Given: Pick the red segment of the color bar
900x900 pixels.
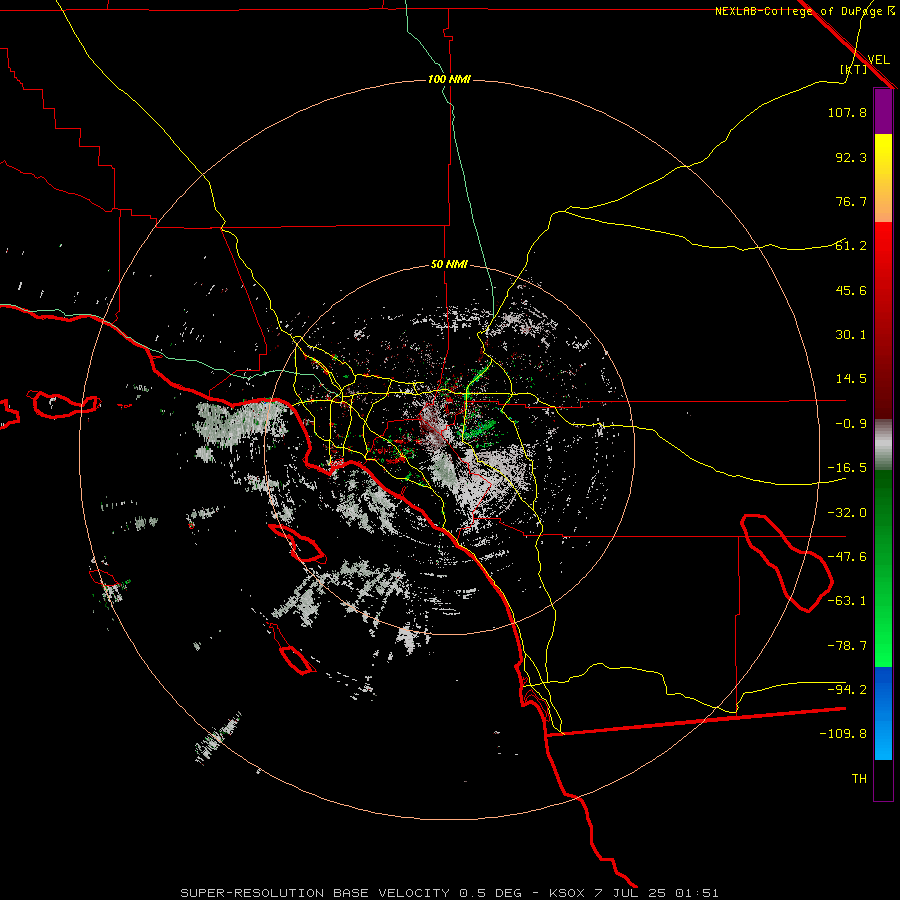Looking at the screenshot, I should point(883,320).
